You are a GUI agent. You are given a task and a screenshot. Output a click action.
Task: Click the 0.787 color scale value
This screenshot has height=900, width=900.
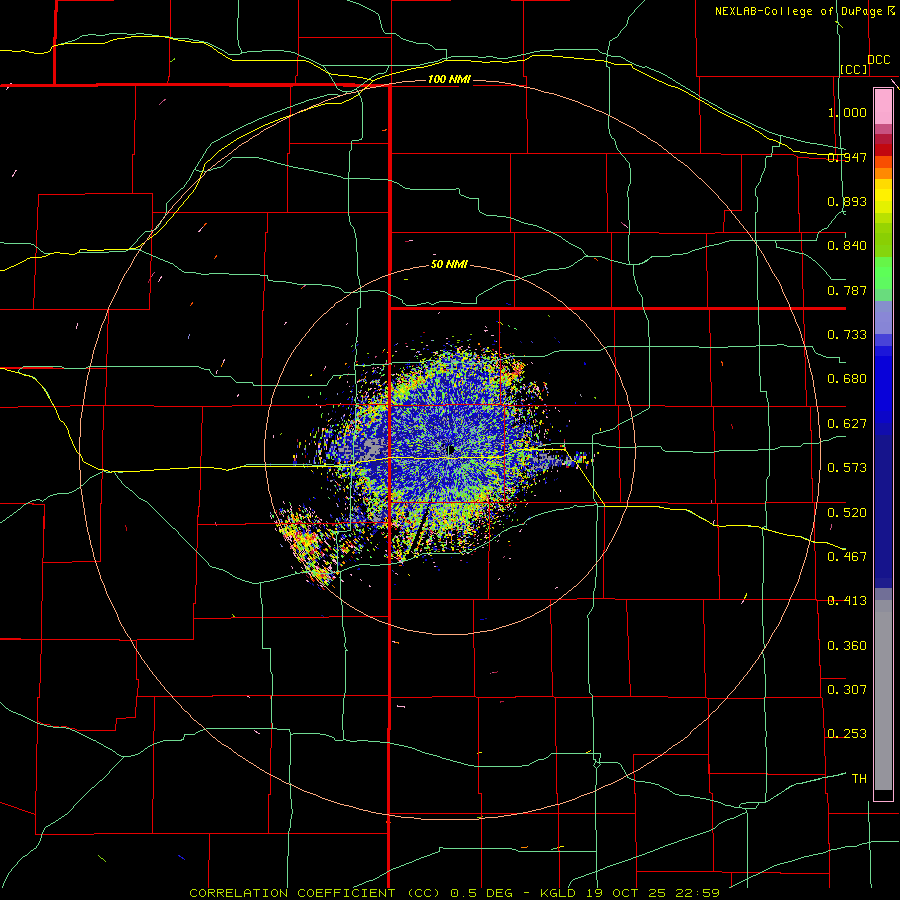tap(847, 290)
